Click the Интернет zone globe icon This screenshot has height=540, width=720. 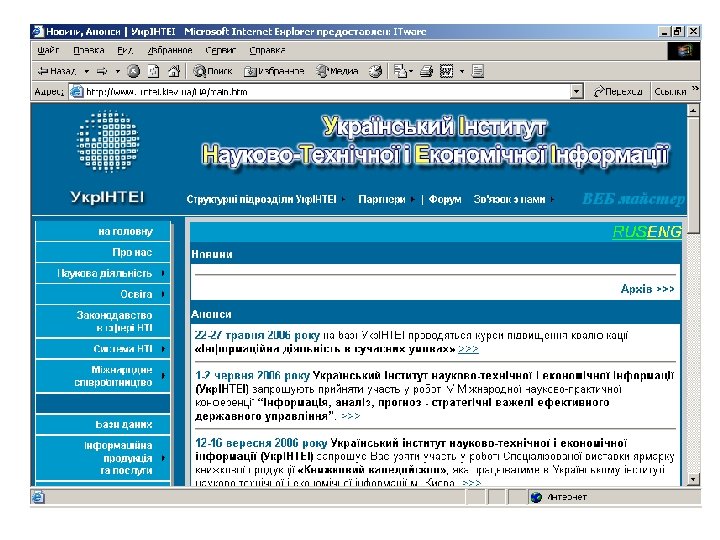536,497
